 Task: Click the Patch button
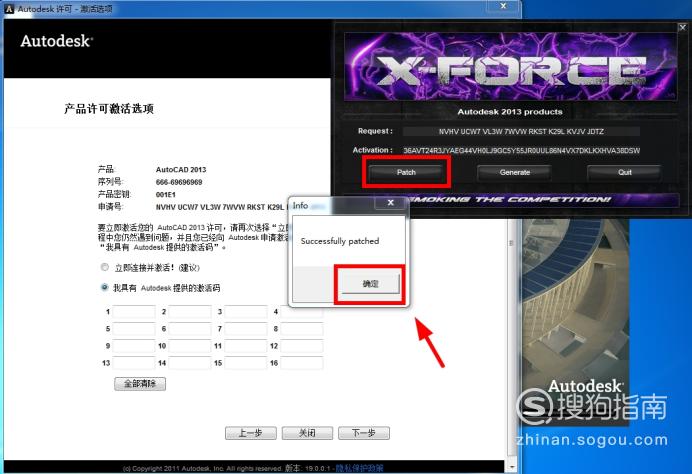[x=406, y=172]
